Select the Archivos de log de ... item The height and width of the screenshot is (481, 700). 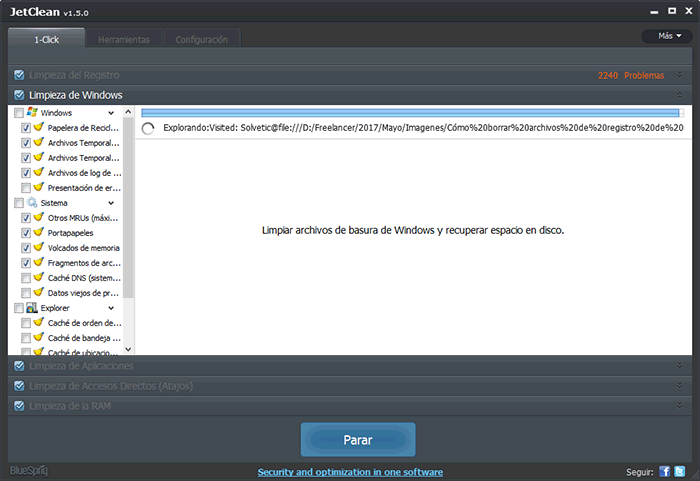point(84,173)
